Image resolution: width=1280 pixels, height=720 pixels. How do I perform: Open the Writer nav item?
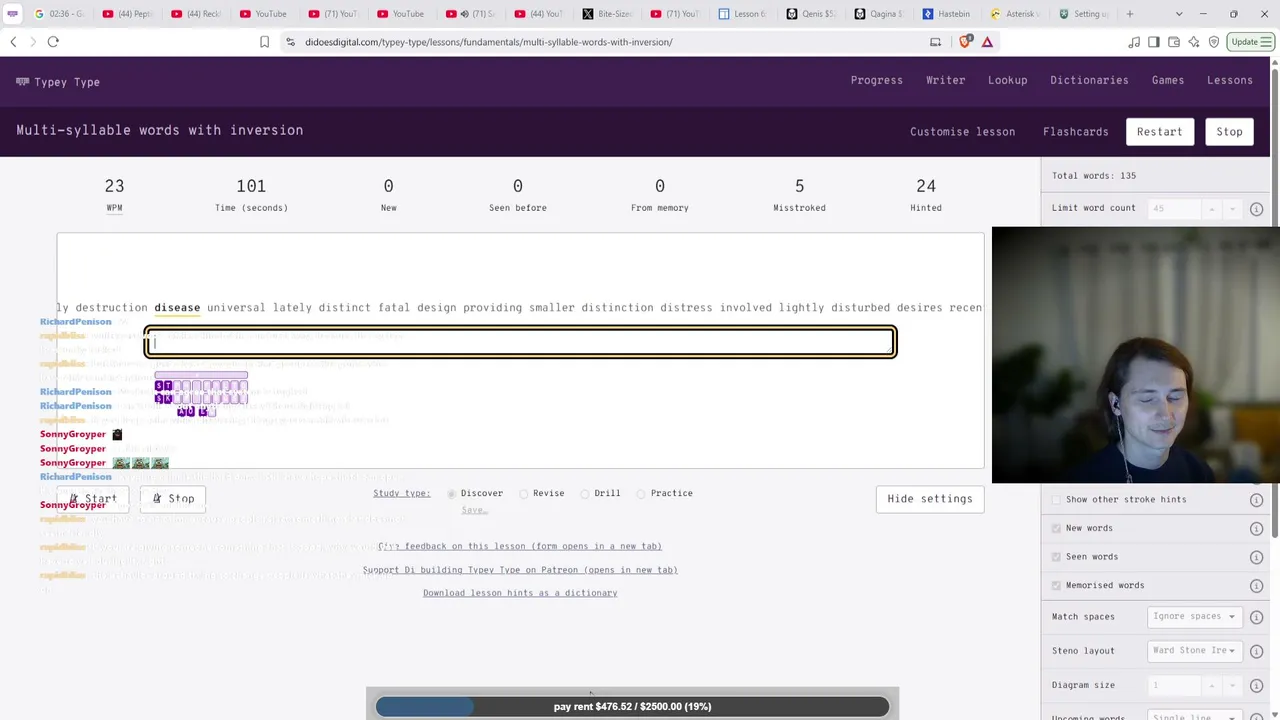(x=946, y=80)
